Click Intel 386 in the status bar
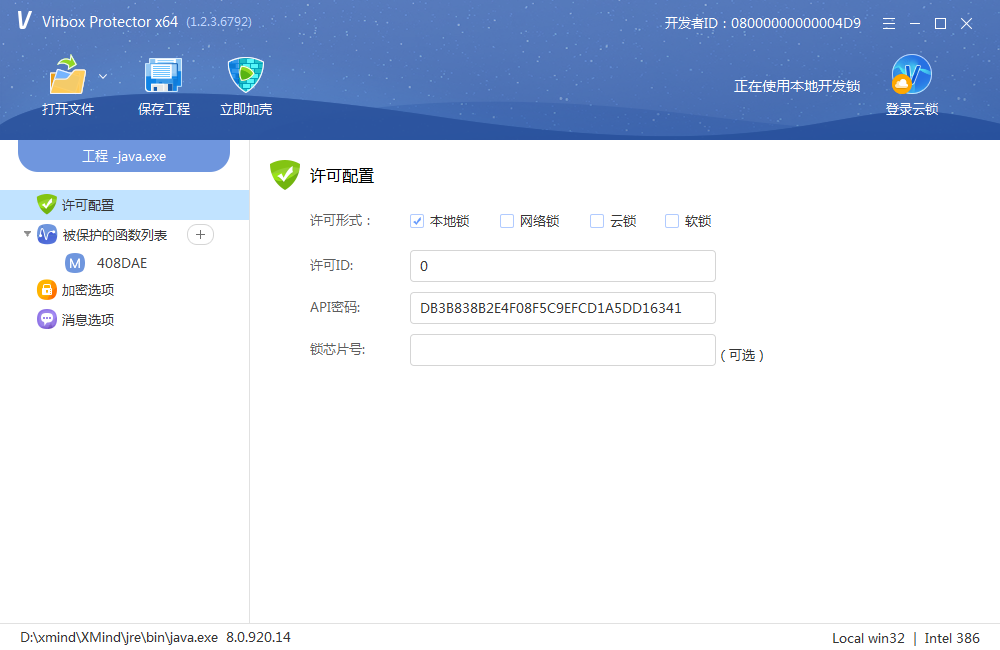The height and width of the screenshot is (650, 1000). [x=952, y=638]
